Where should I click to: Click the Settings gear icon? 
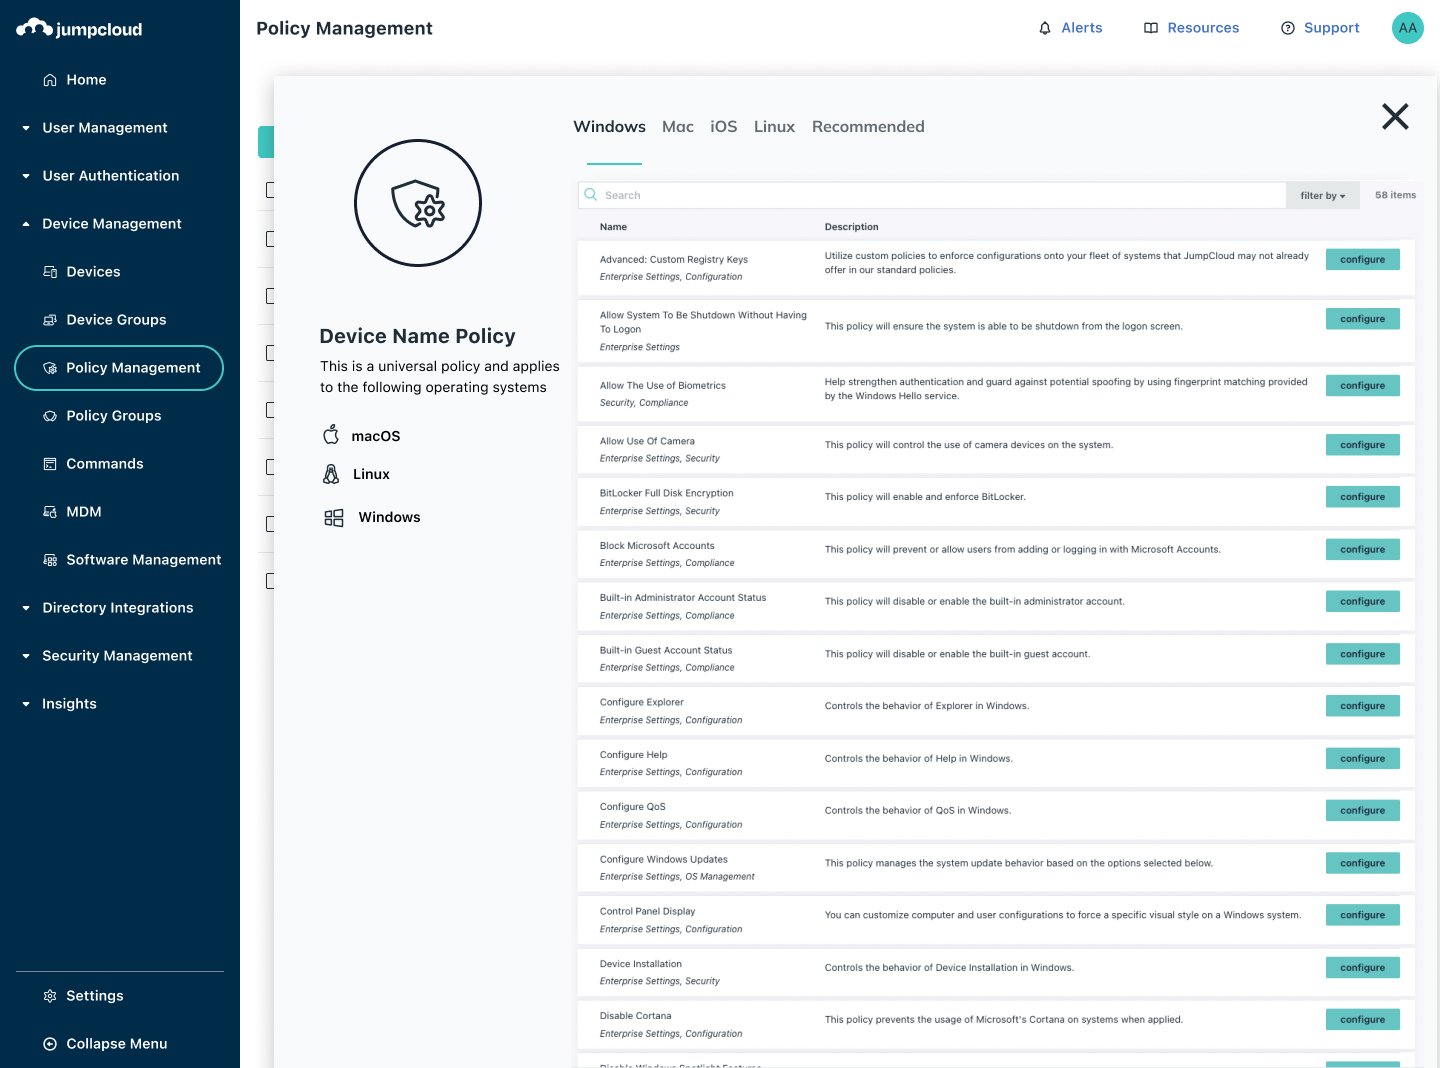click(50, 996)
